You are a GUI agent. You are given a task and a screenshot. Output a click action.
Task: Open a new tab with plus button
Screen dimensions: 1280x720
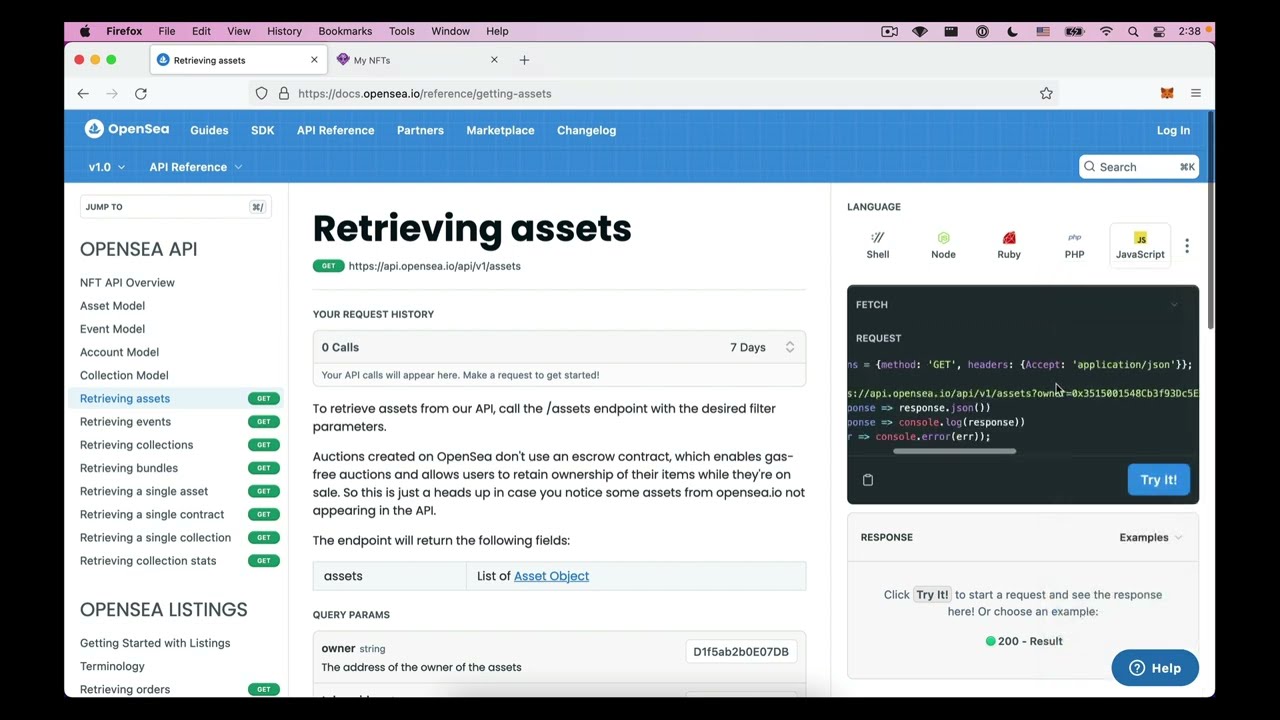(524, 60)
